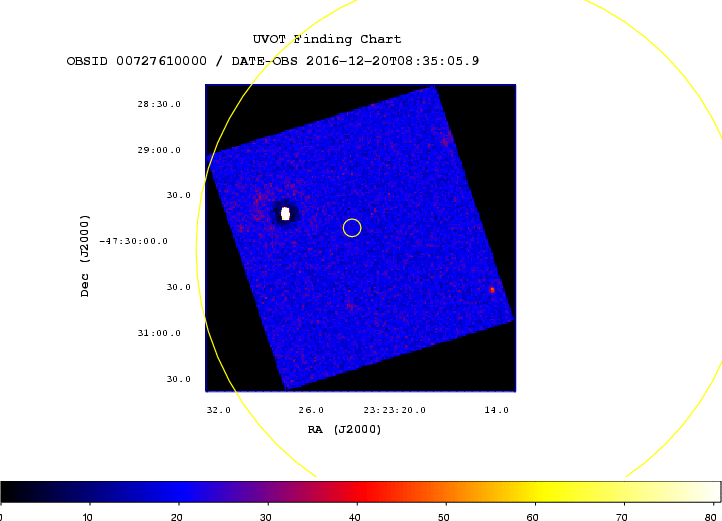Screen dimensions: 722x521
Task: Click the colorbar value label 70
Action: (622, 517)
